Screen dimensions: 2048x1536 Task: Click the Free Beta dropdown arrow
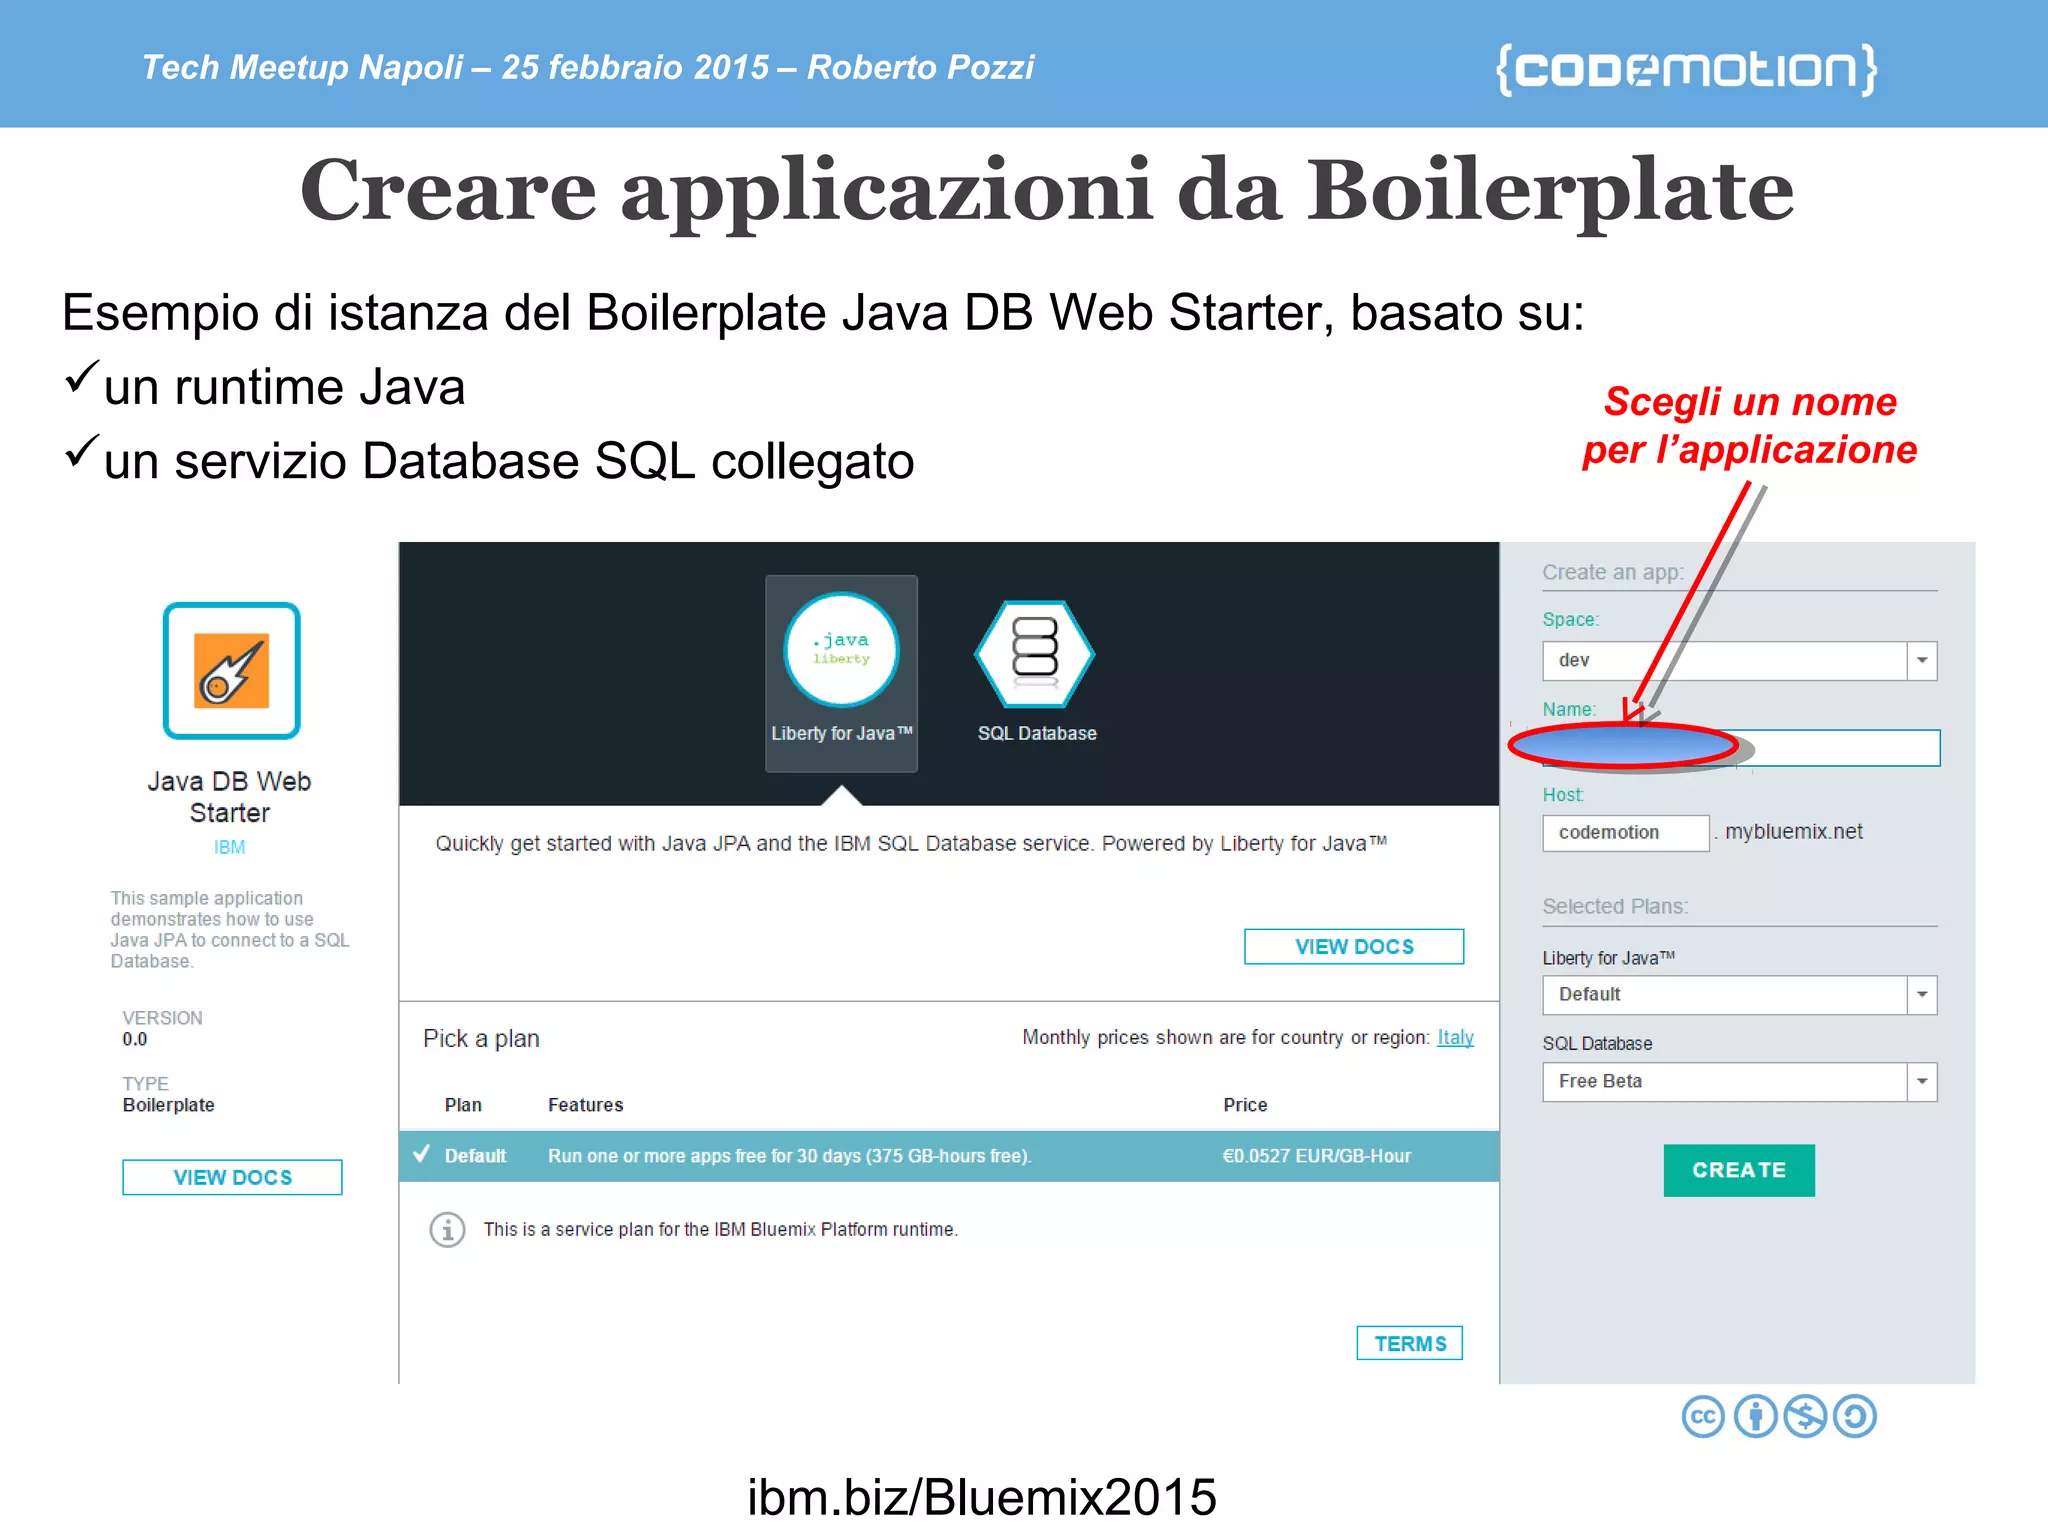coord(1922,1081)
